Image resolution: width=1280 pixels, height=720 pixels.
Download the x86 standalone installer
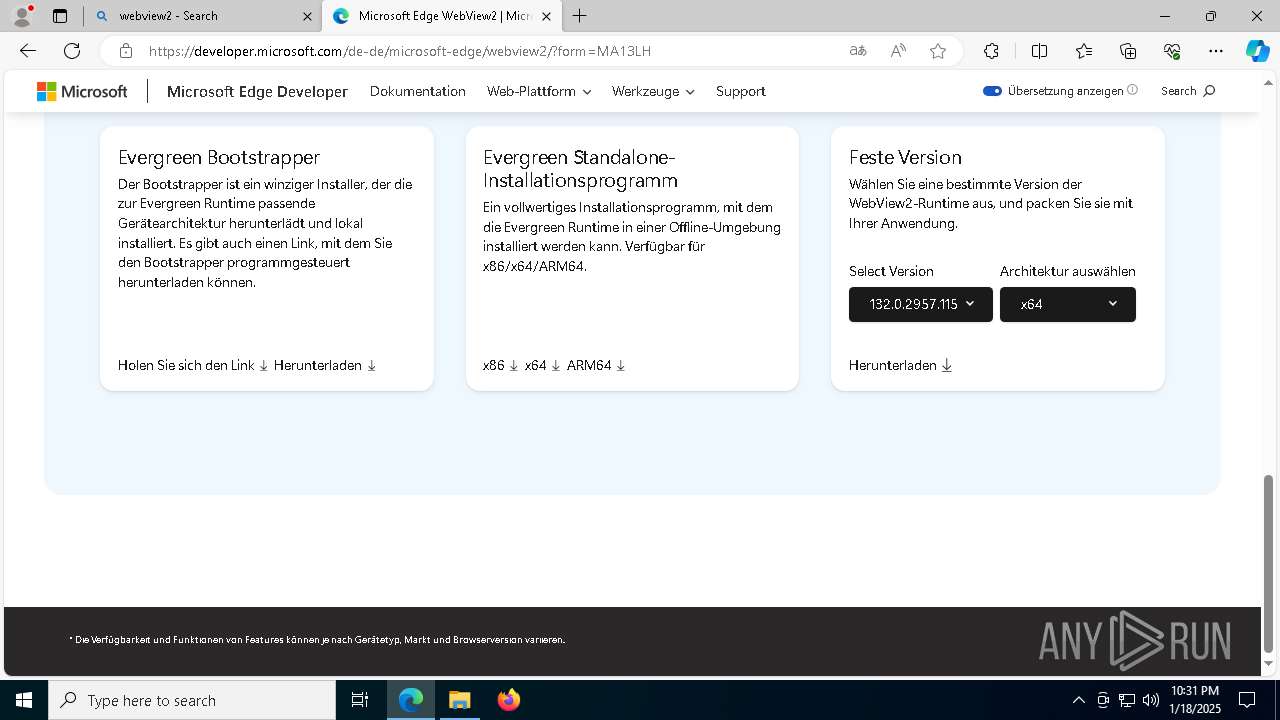[x=500, y=365]
